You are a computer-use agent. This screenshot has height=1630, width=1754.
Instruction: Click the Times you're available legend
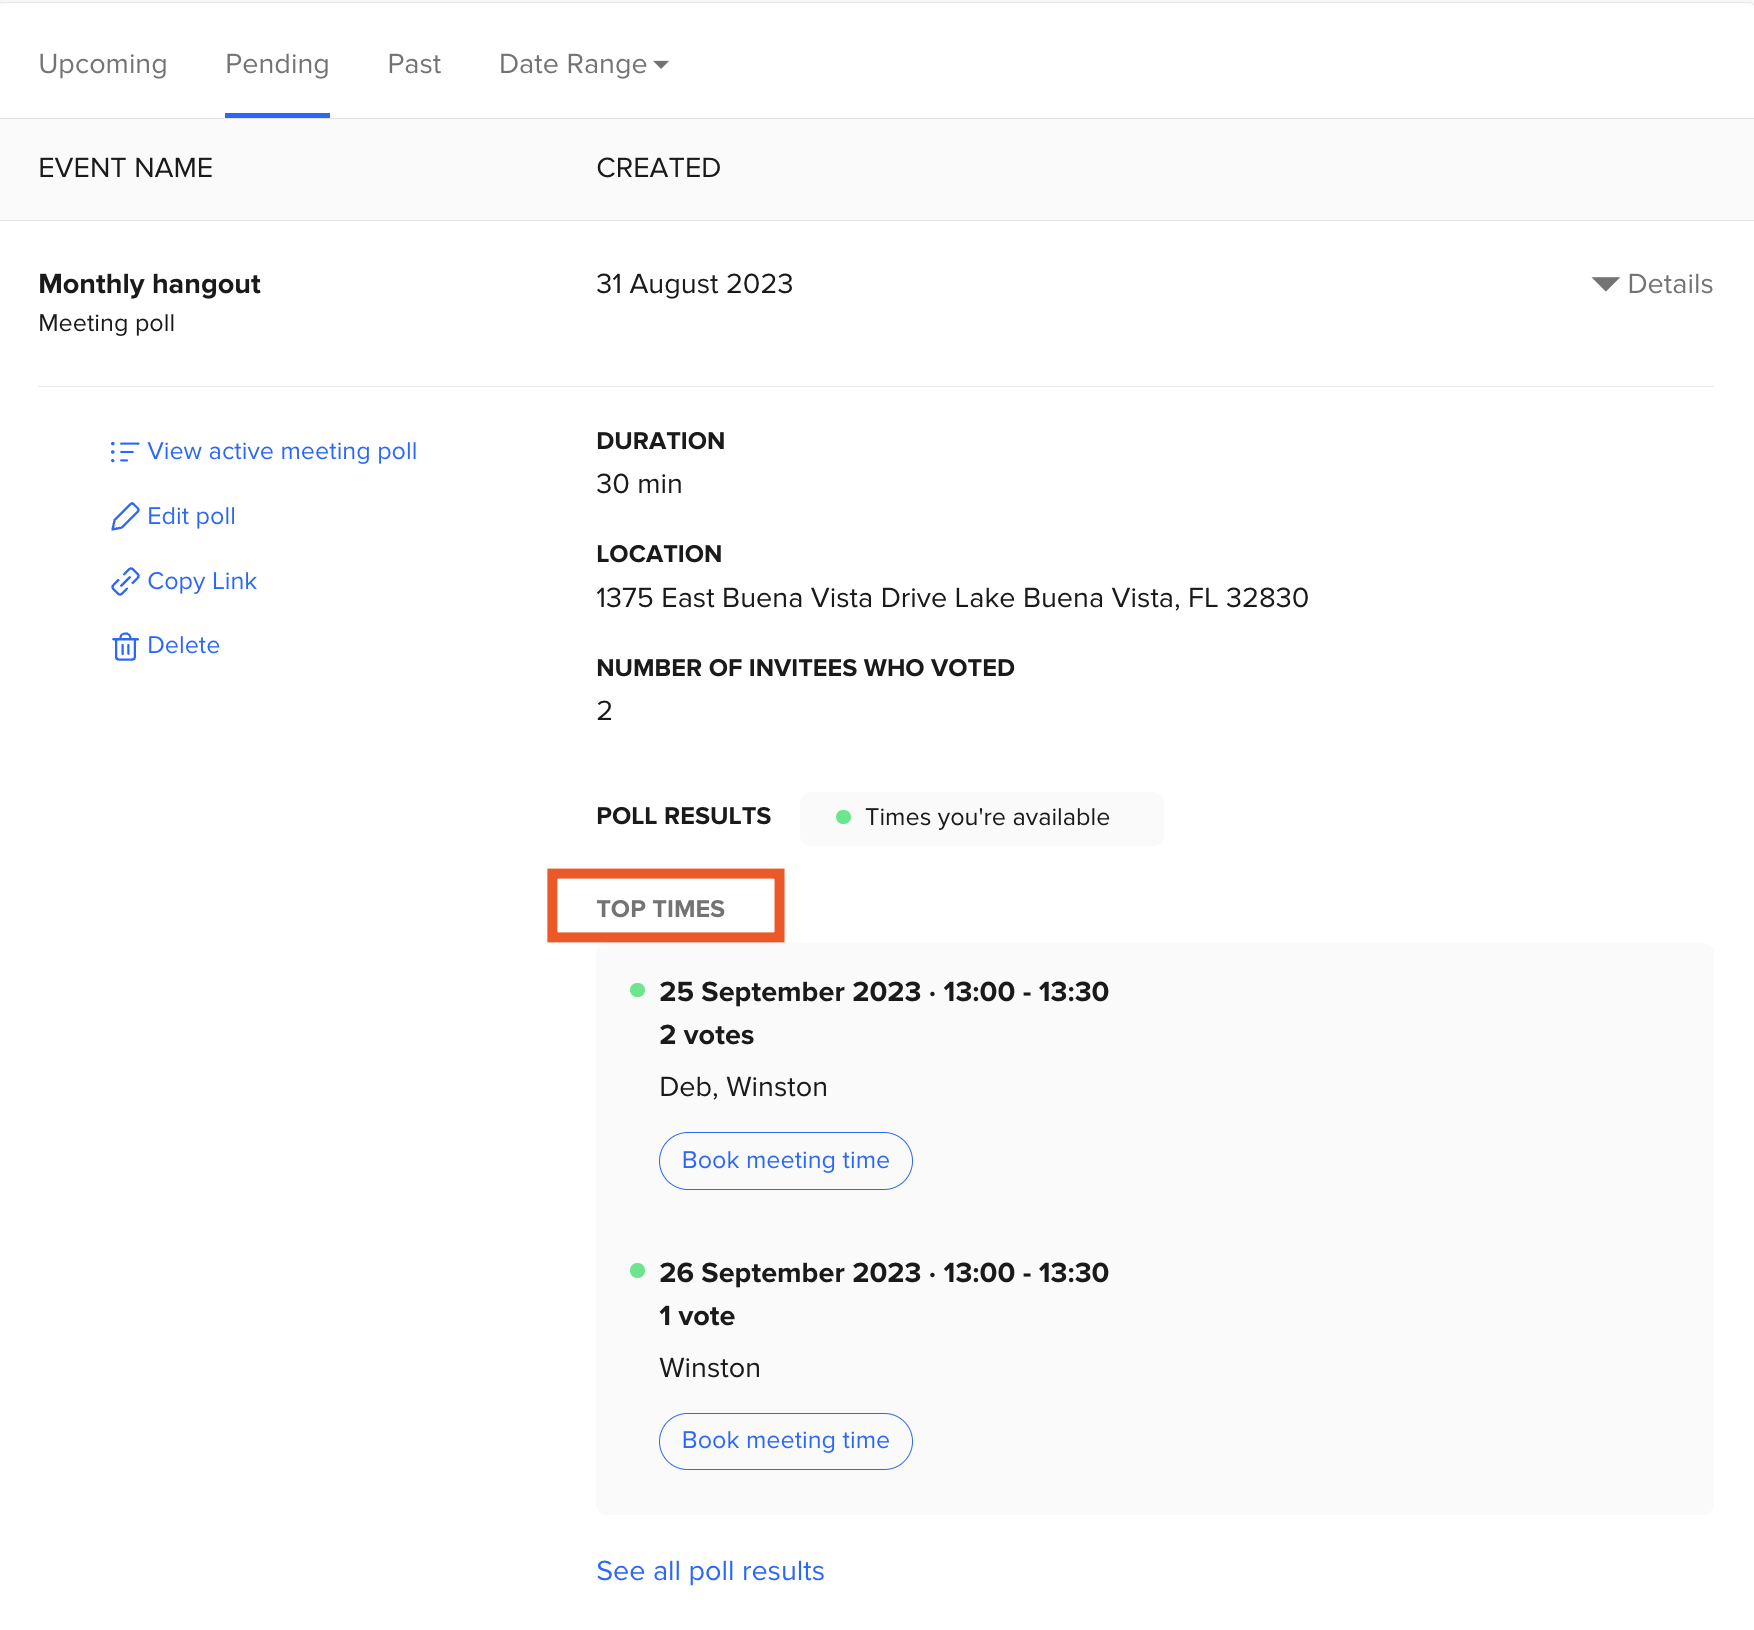pos(981,818)
